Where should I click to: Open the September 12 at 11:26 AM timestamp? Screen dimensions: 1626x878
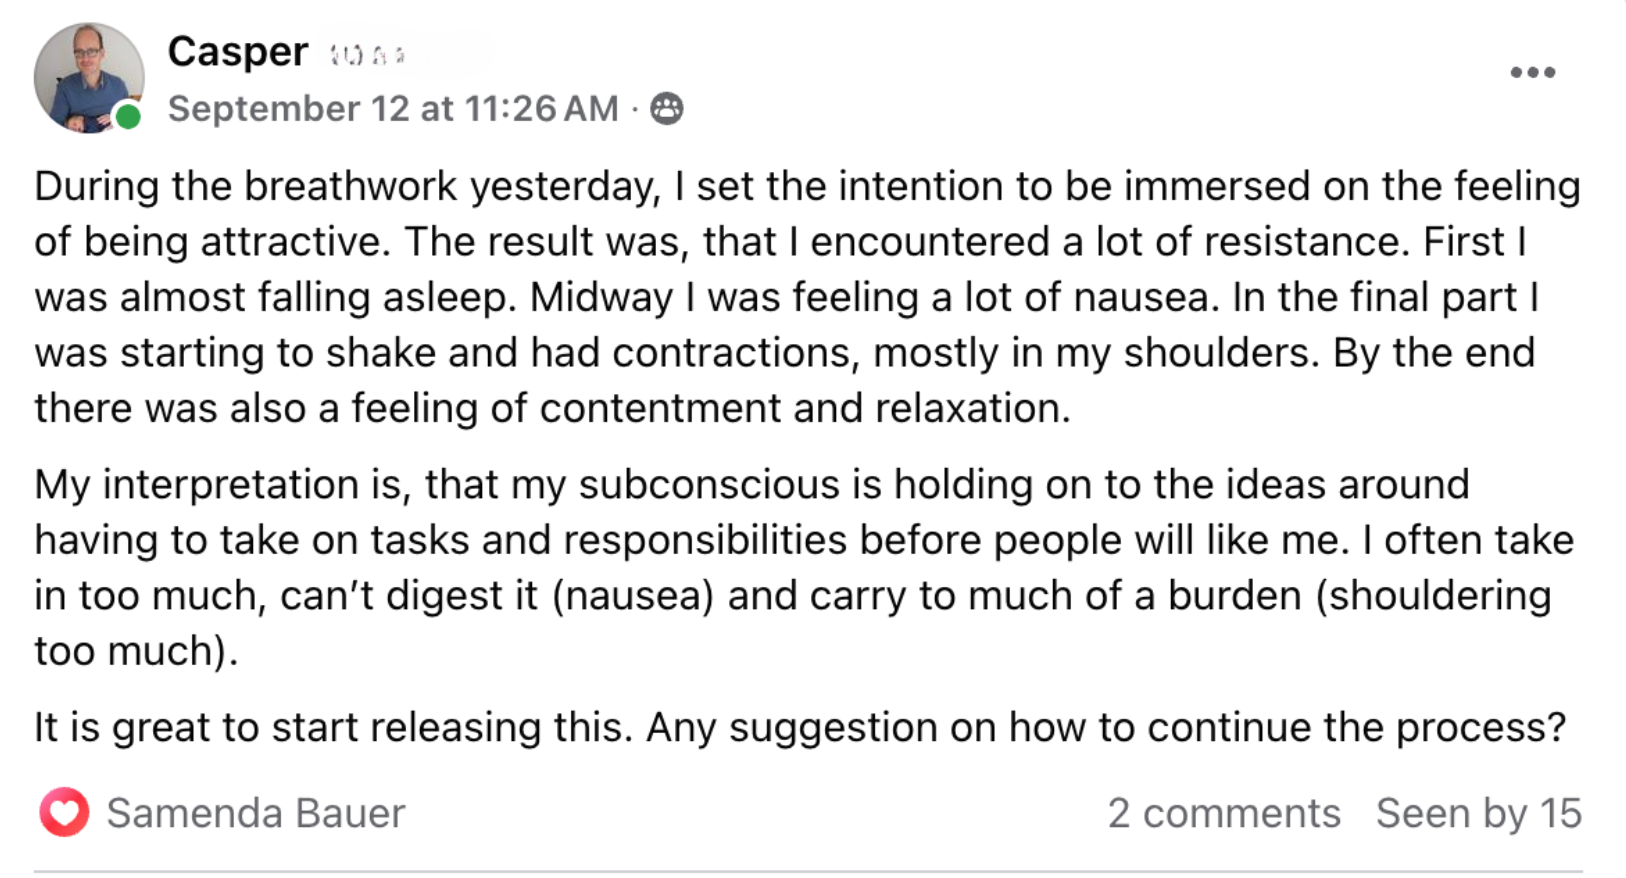coord(393,108)
